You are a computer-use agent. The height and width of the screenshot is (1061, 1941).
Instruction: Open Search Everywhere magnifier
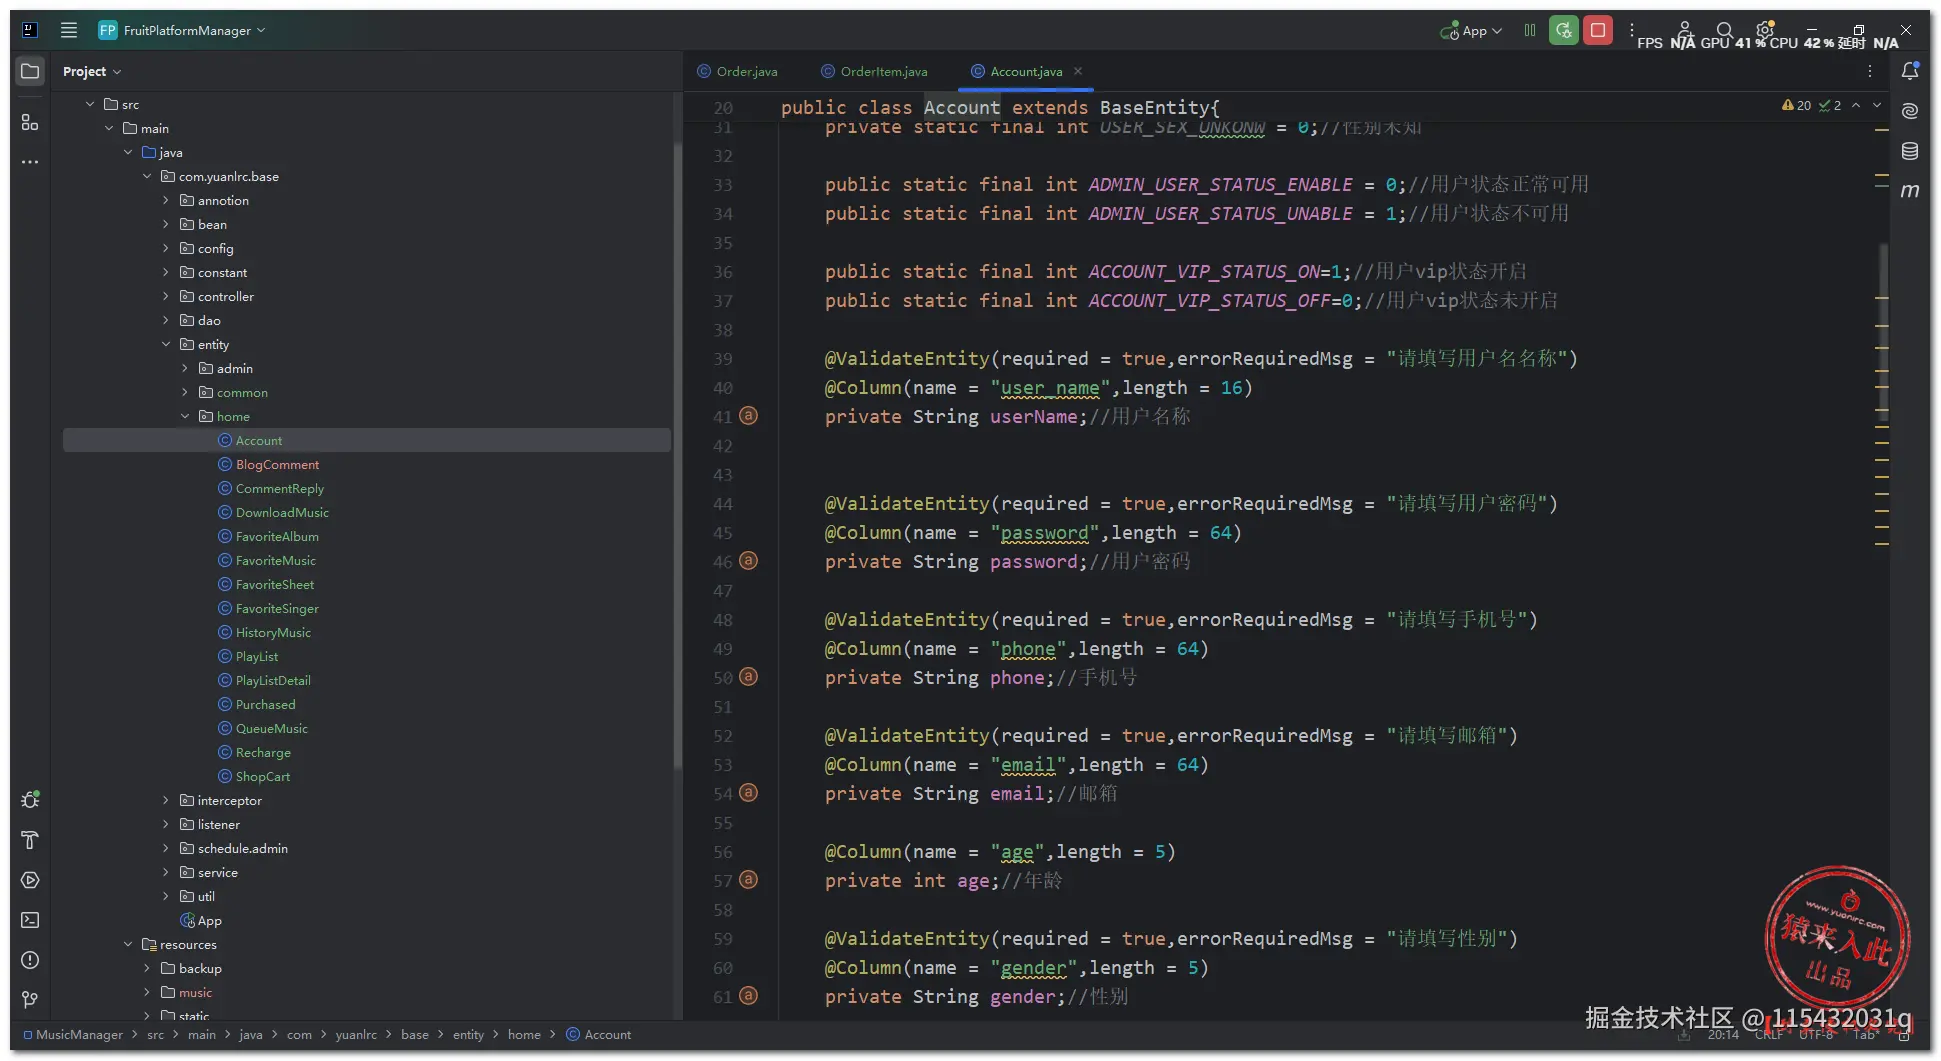tap(1725, 30)
